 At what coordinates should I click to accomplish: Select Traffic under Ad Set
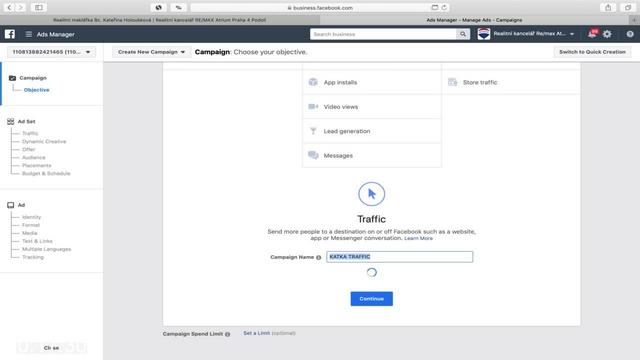pyautogui.click(x=30, y=133)
